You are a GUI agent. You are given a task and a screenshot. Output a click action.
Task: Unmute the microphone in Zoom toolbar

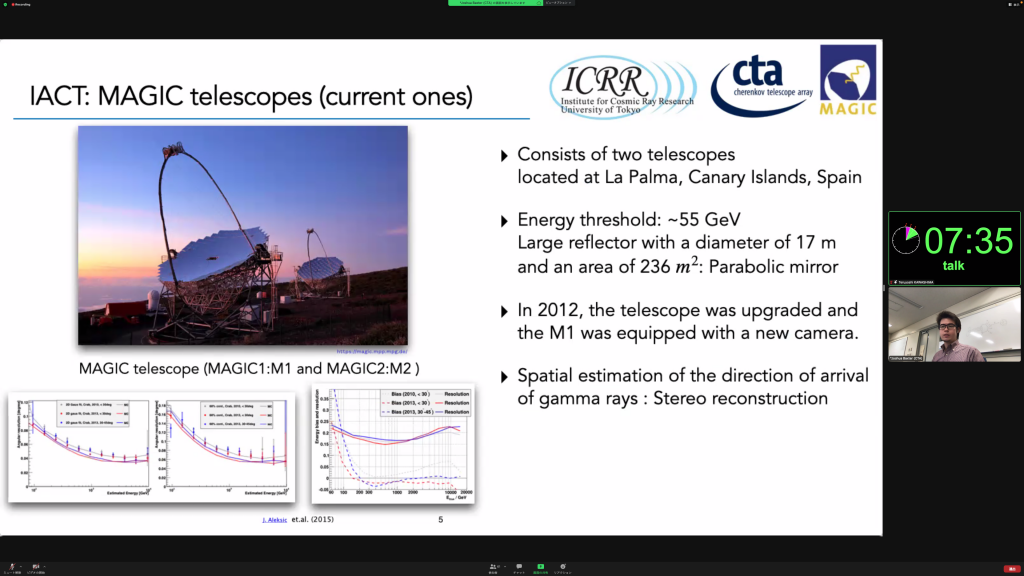point(12,568)
